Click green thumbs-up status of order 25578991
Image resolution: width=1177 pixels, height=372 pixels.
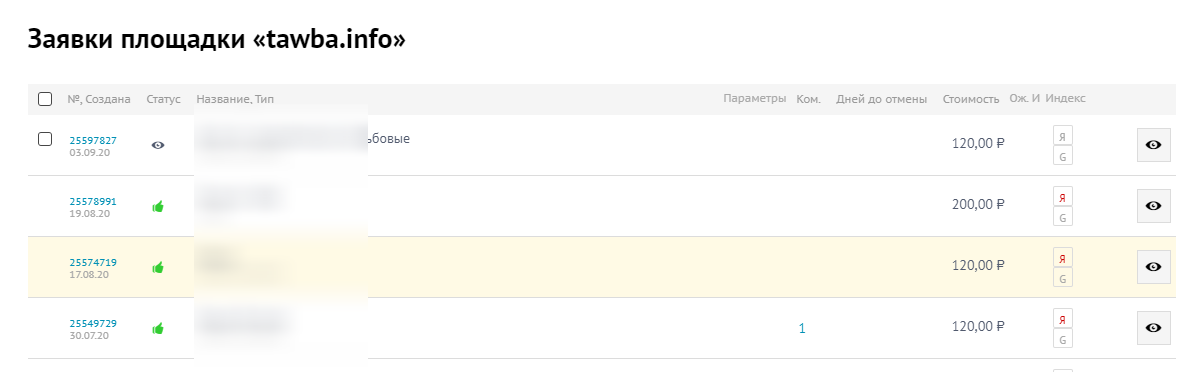coord(158,206)
